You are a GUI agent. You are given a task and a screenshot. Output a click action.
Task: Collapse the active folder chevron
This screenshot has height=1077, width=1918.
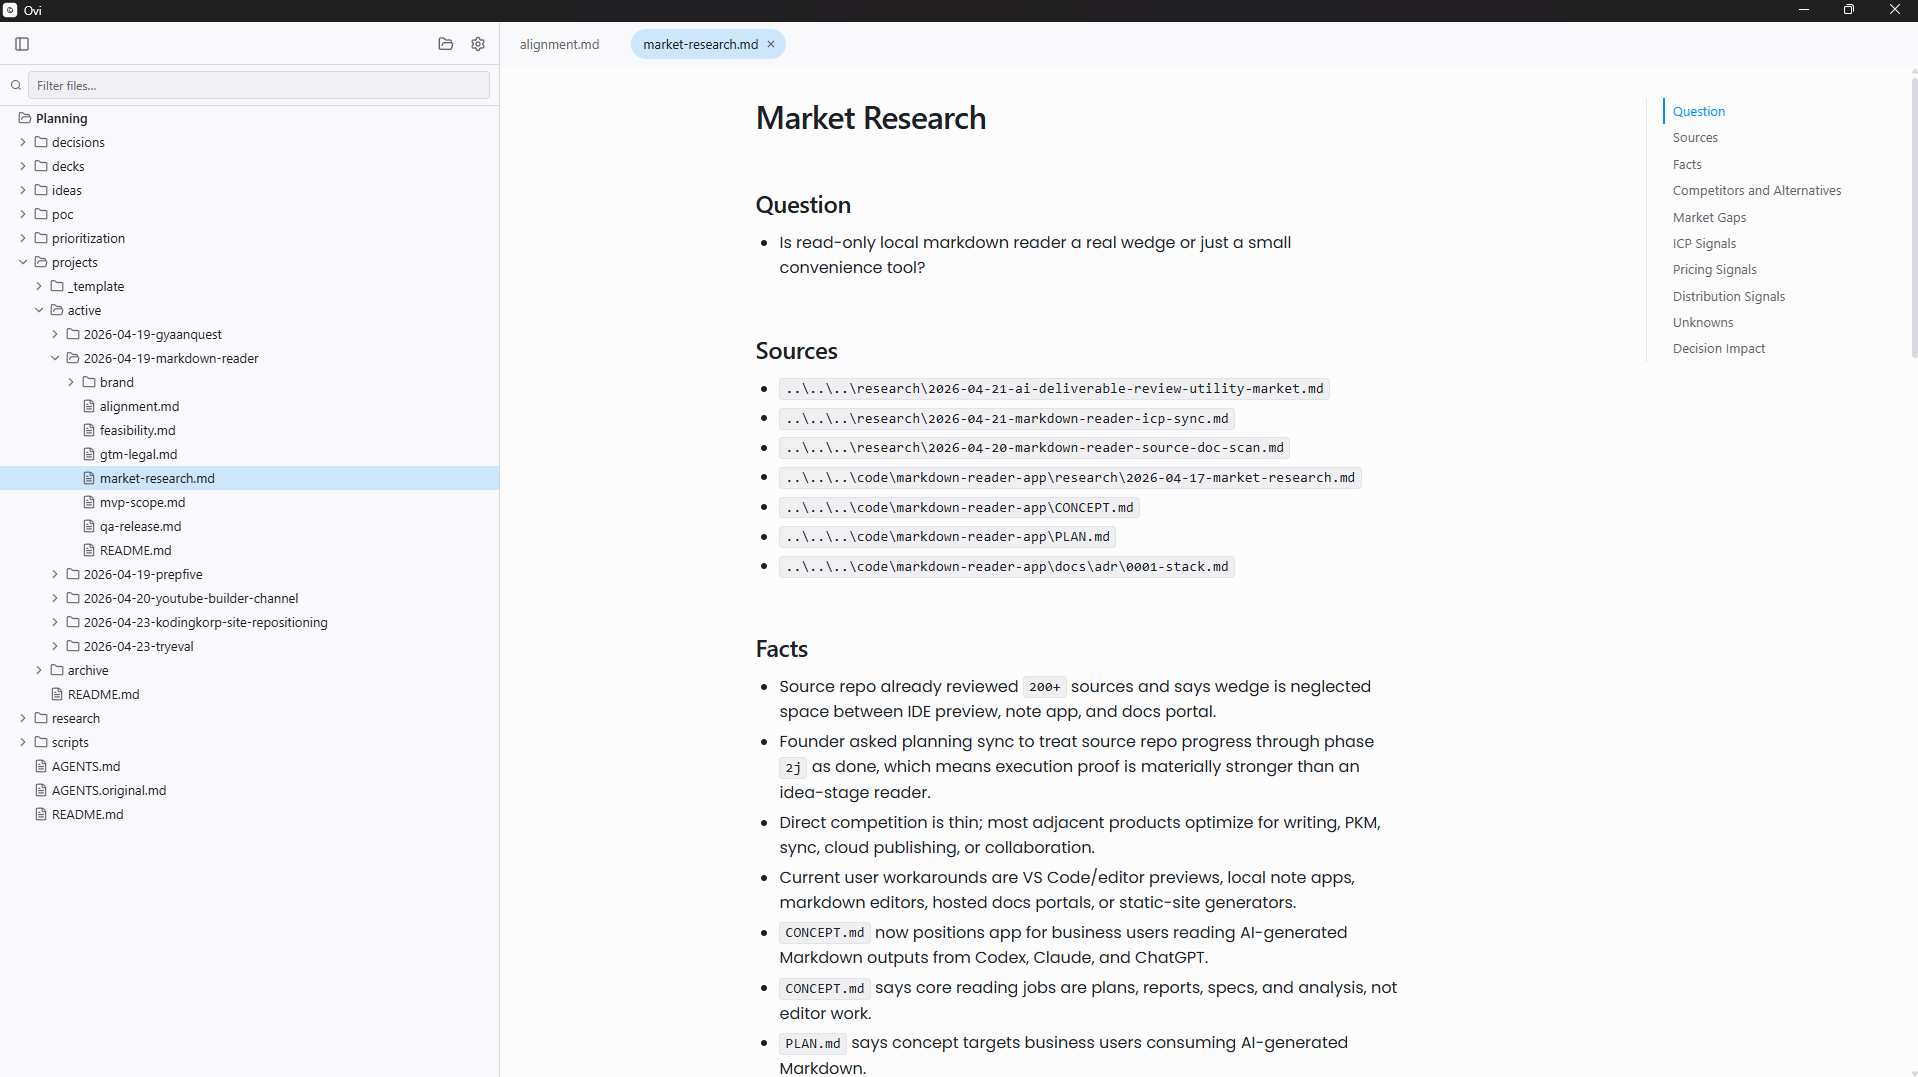point(39,311)
